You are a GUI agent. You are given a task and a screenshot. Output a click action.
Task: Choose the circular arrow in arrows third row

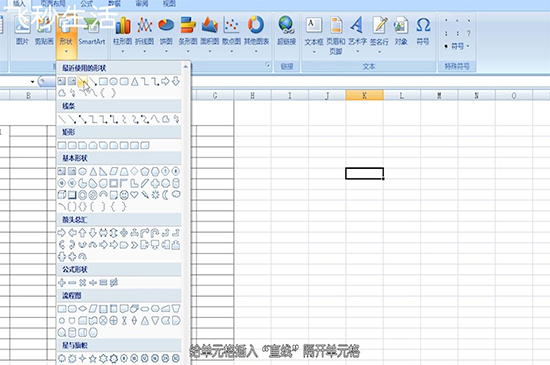(x=82, y=257)
